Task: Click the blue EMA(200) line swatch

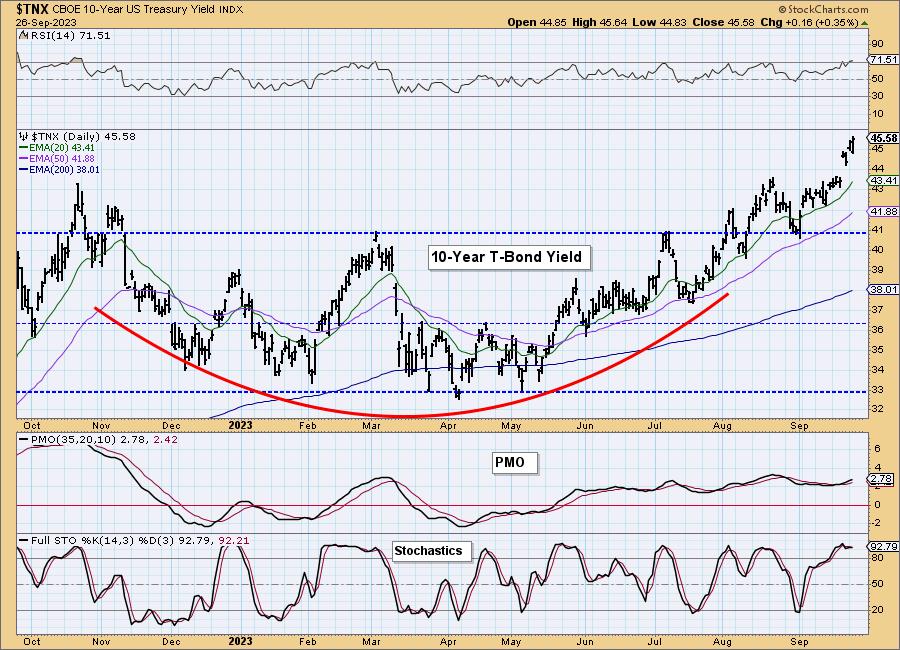Action: [x=24, y=169]
